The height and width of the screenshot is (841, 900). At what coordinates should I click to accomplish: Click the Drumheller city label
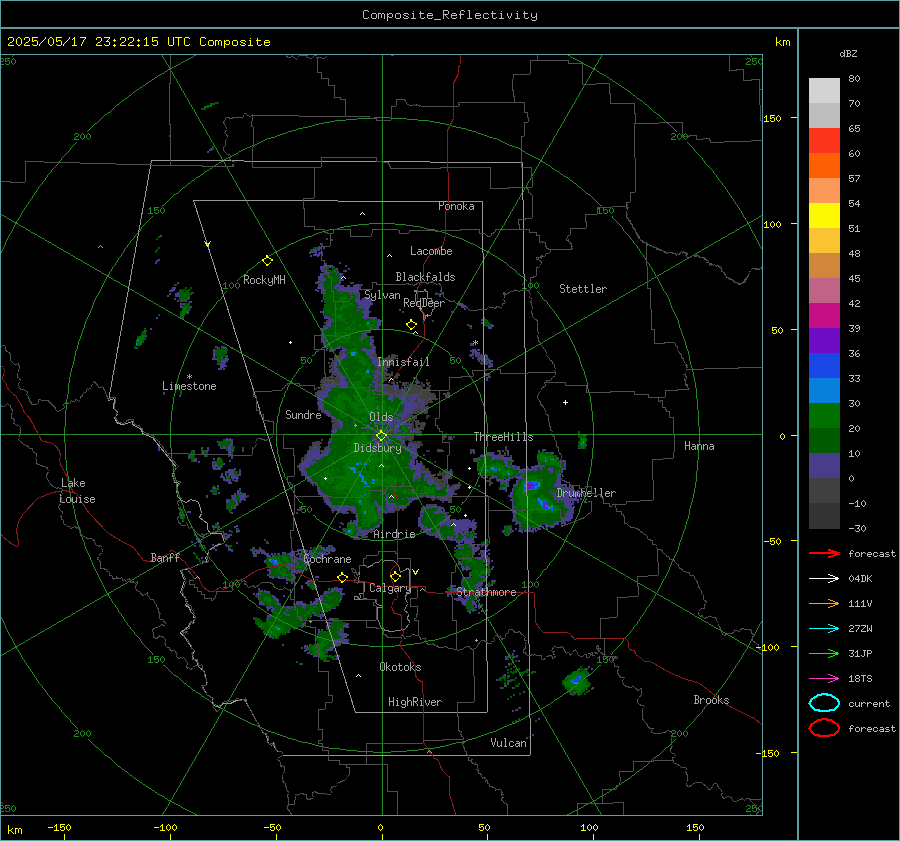tap(586, 493)
